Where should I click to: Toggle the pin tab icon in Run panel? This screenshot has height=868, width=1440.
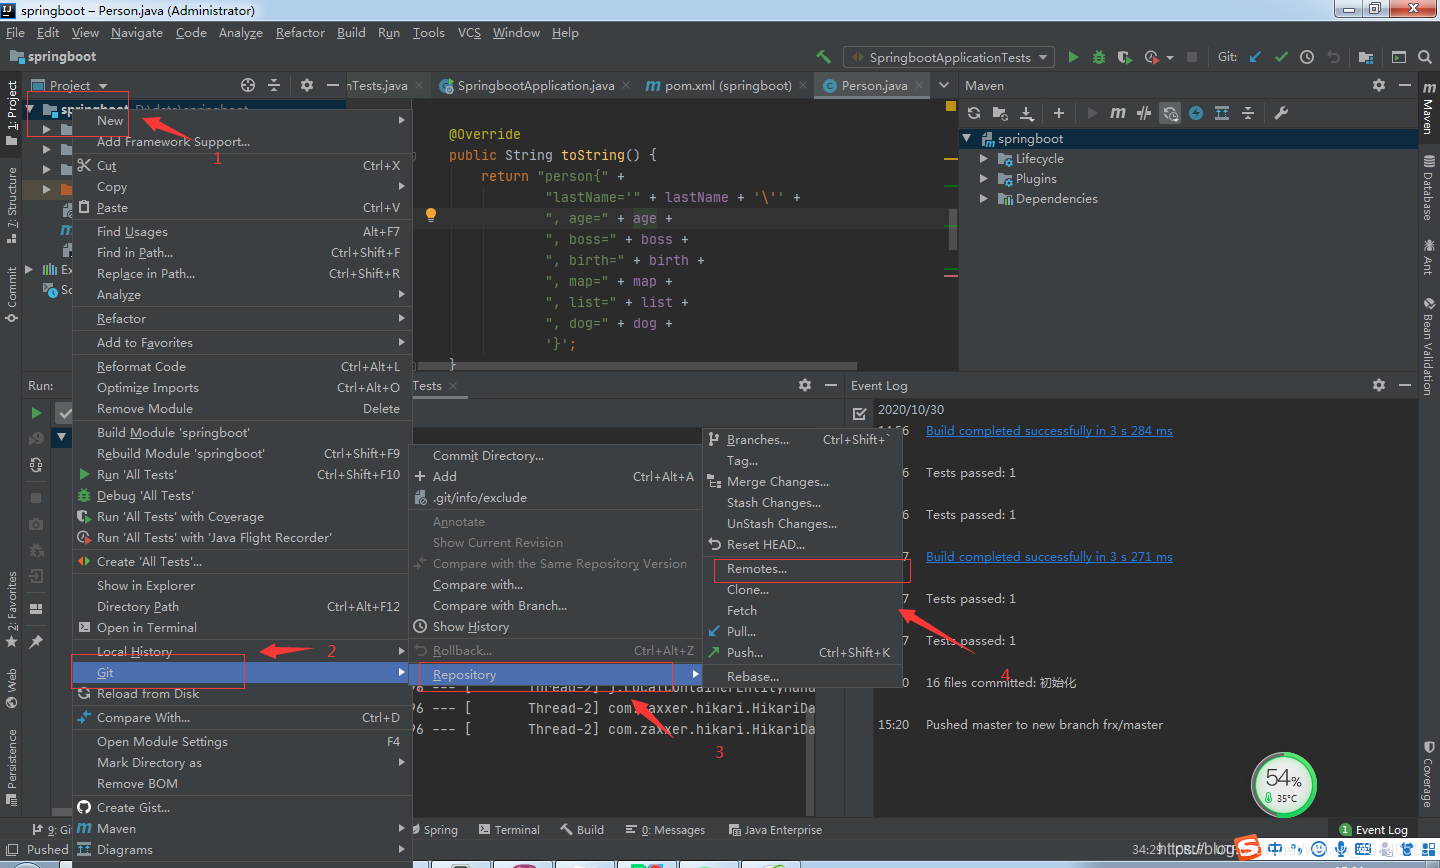tap(37, 641)
